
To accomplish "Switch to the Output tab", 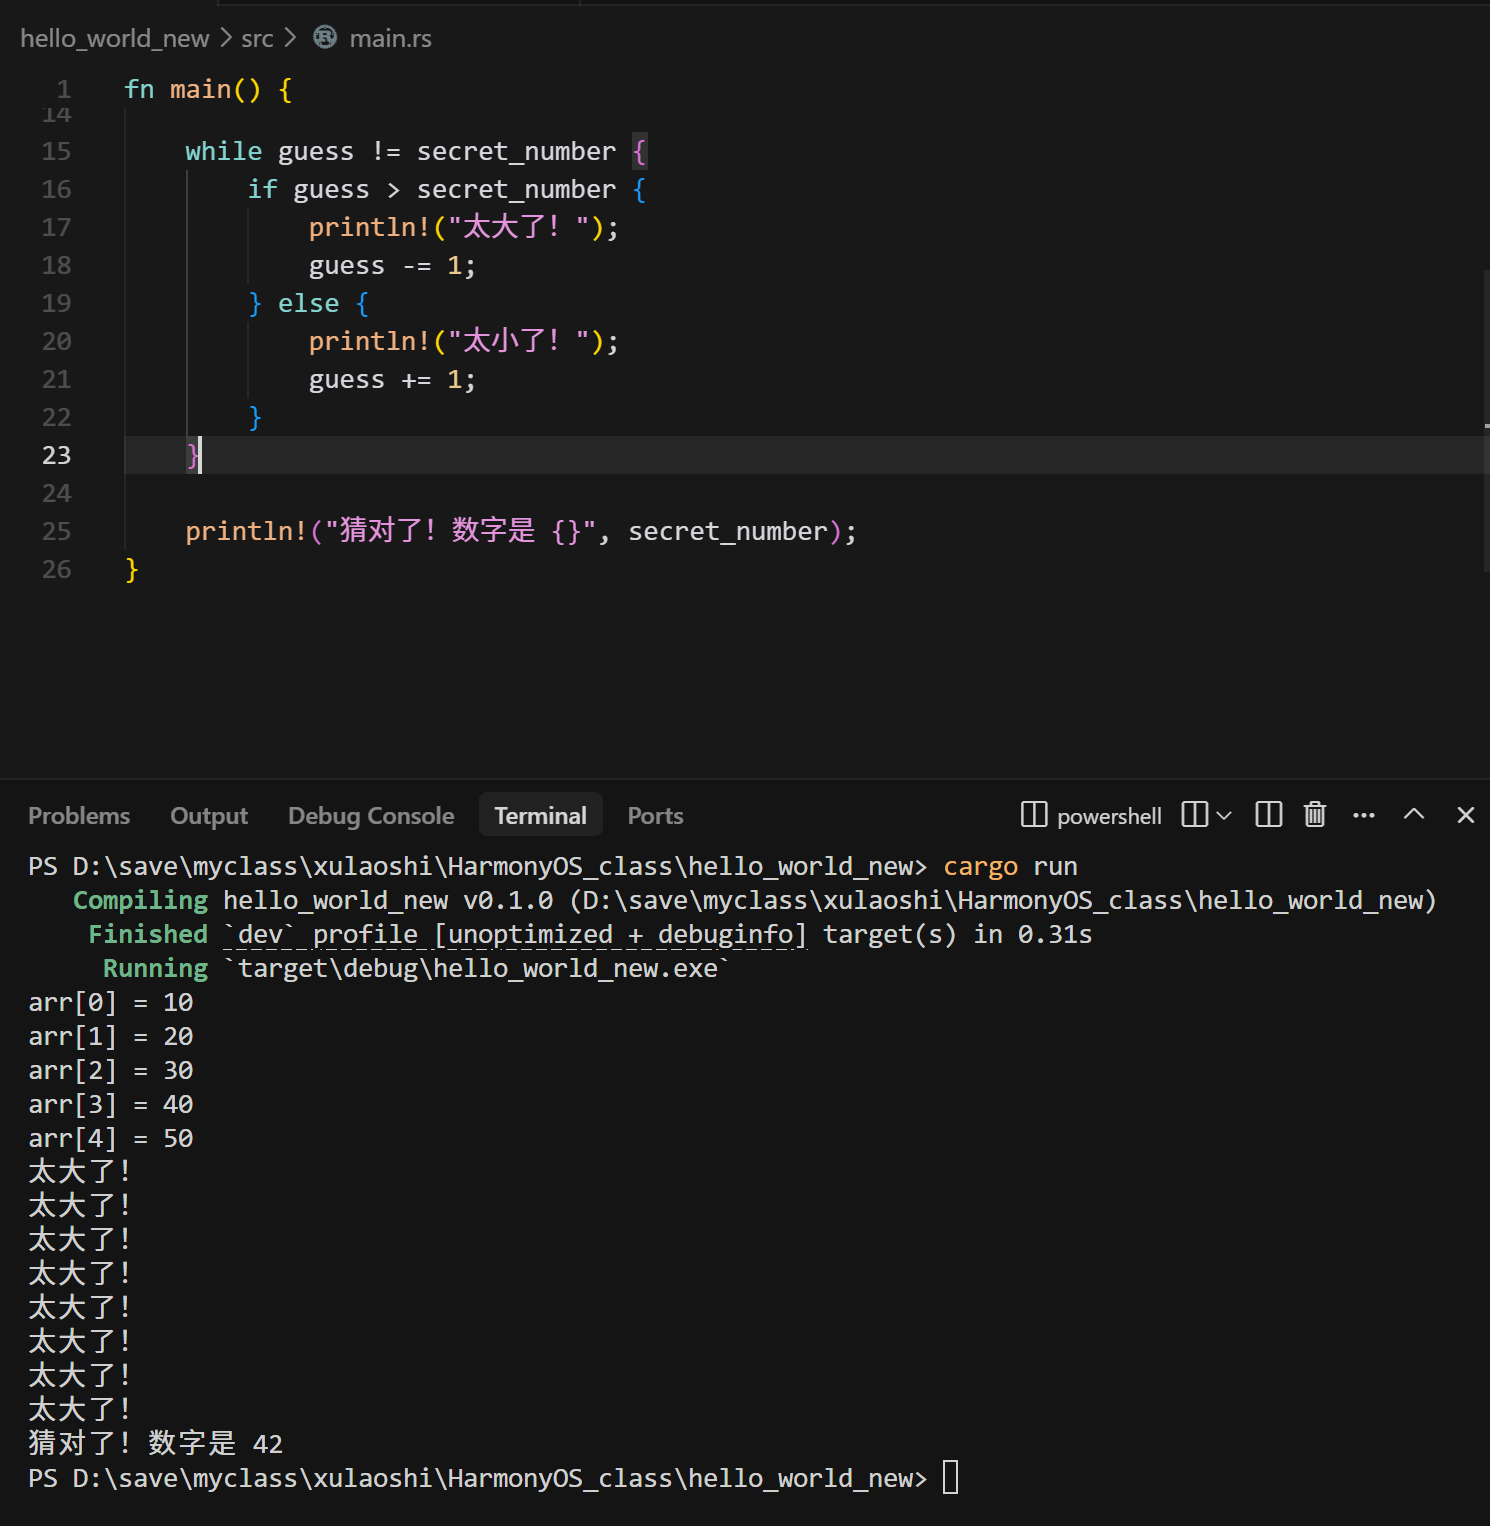I will point(209,816).
